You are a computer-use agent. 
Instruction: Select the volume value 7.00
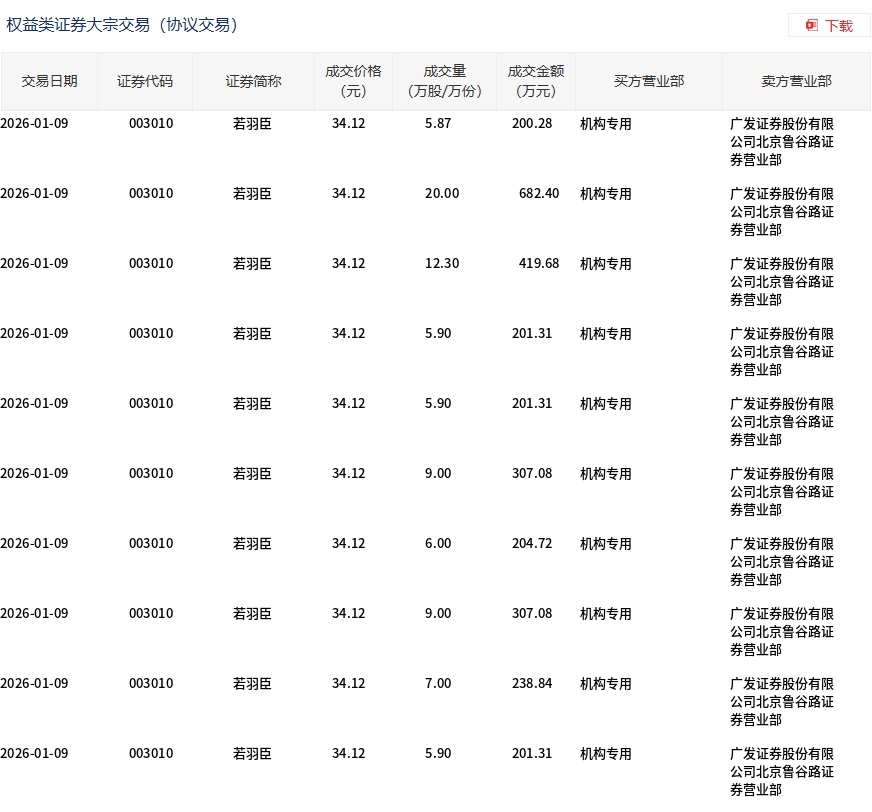click(438, 684)
